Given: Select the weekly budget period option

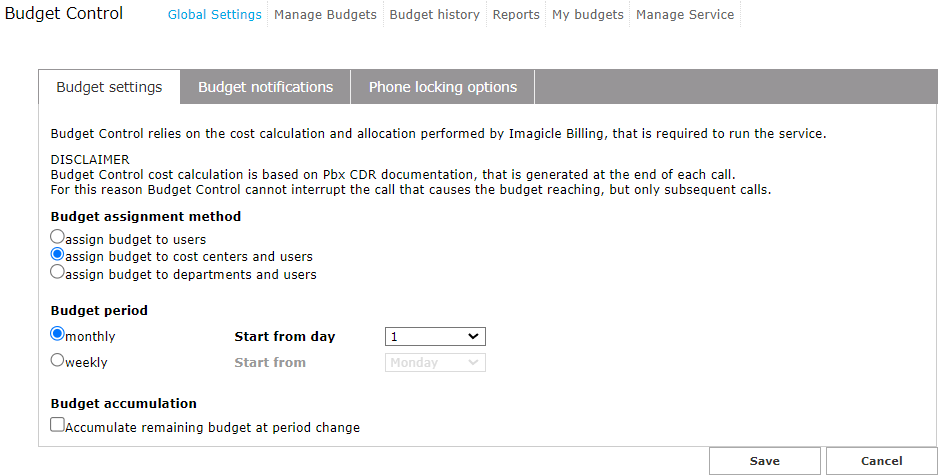Looking at the screenshot, I should 58,360.
